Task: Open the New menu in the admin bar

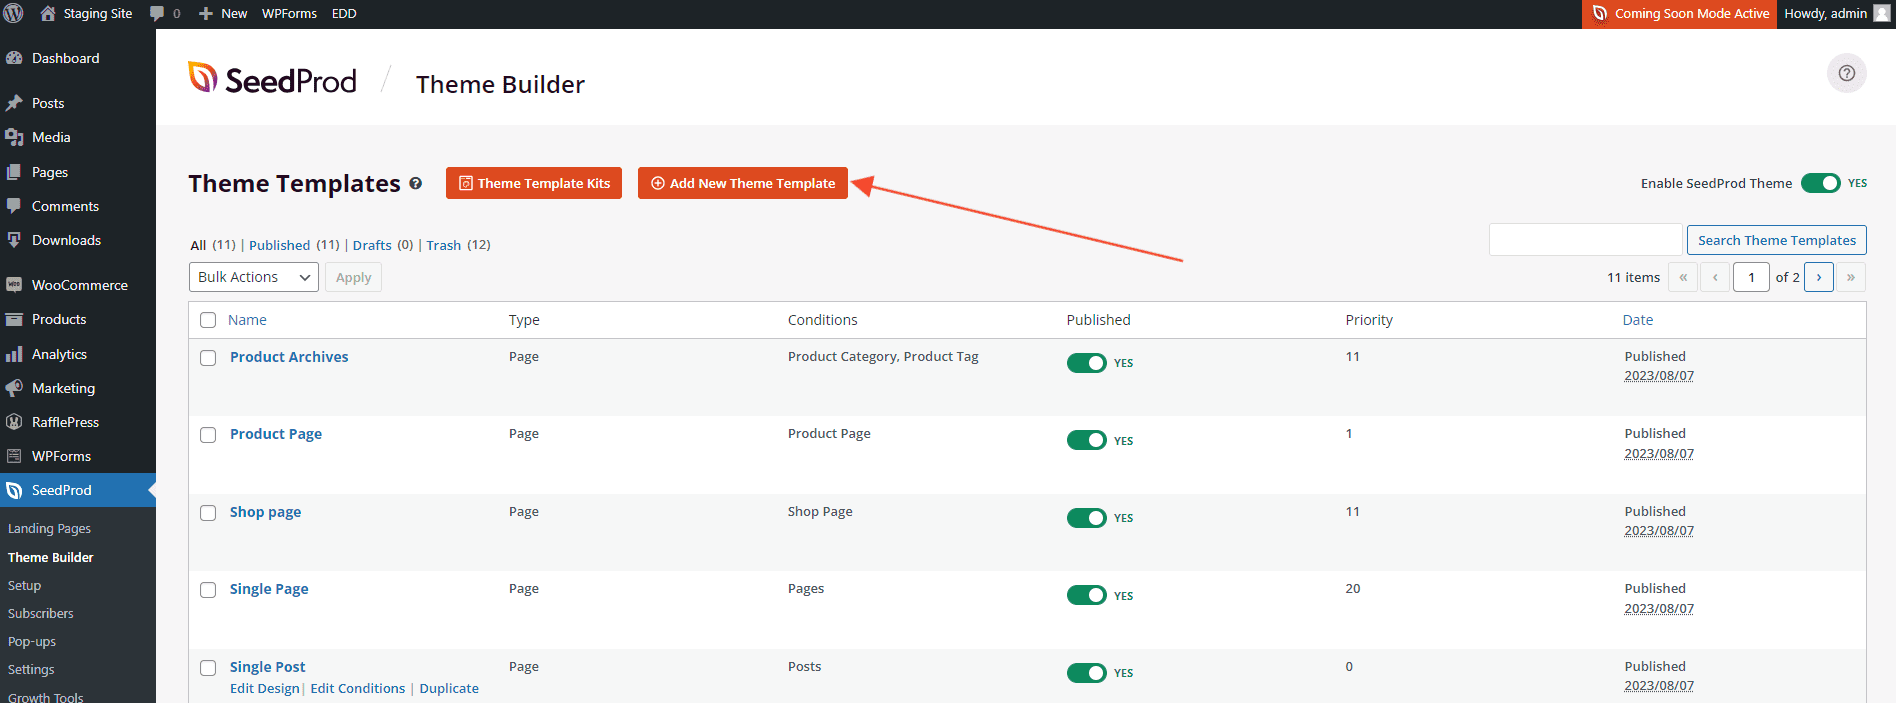Action: 223,14
